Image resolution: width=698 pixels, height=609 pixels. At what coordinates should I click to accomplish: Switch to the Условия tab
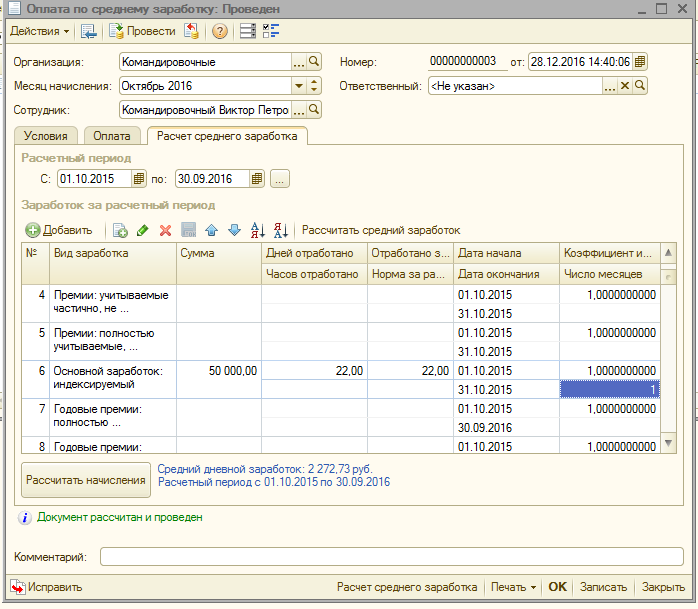[47, 135]
